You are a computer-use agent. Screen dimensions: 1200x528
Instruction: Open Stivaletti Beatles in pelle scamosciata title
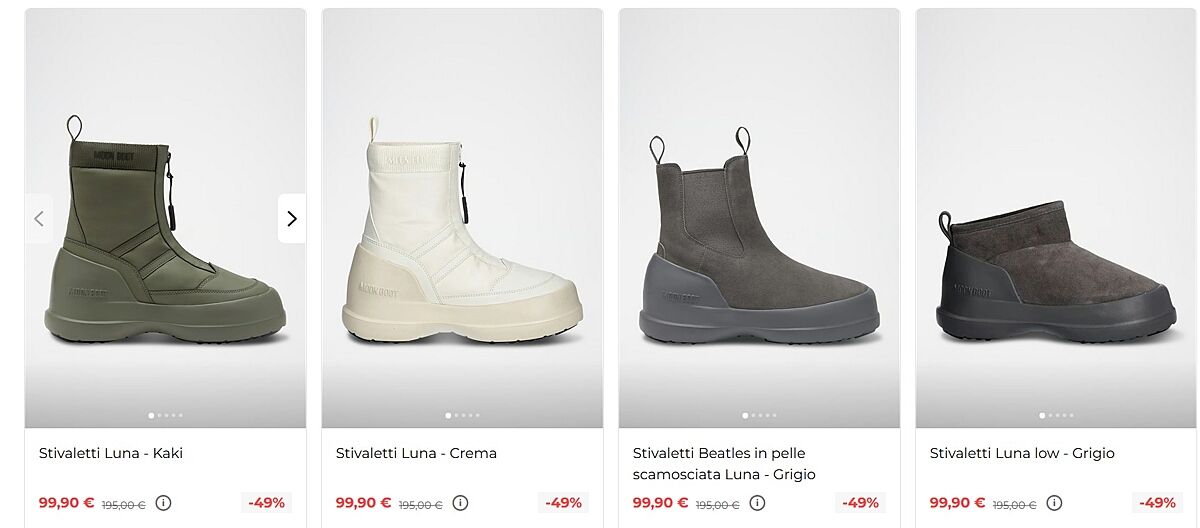tap(724, 464)
